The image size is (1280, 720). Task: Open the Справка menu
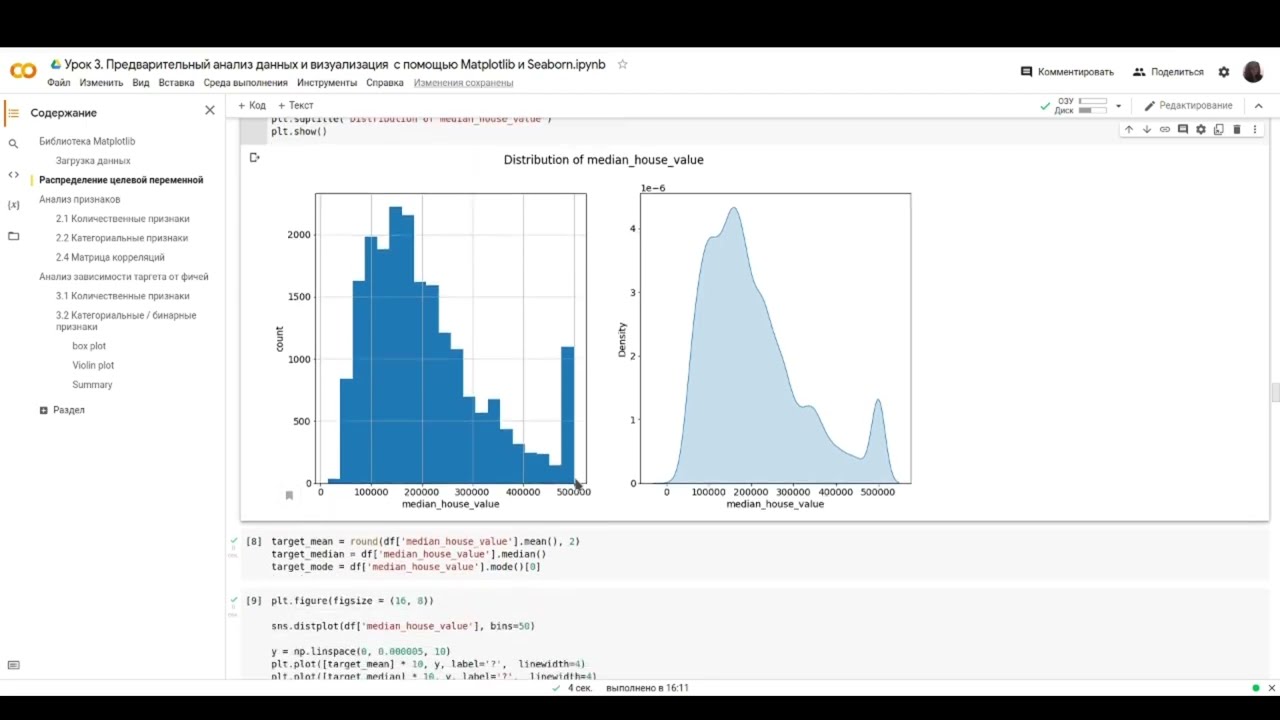click(385, 83)
